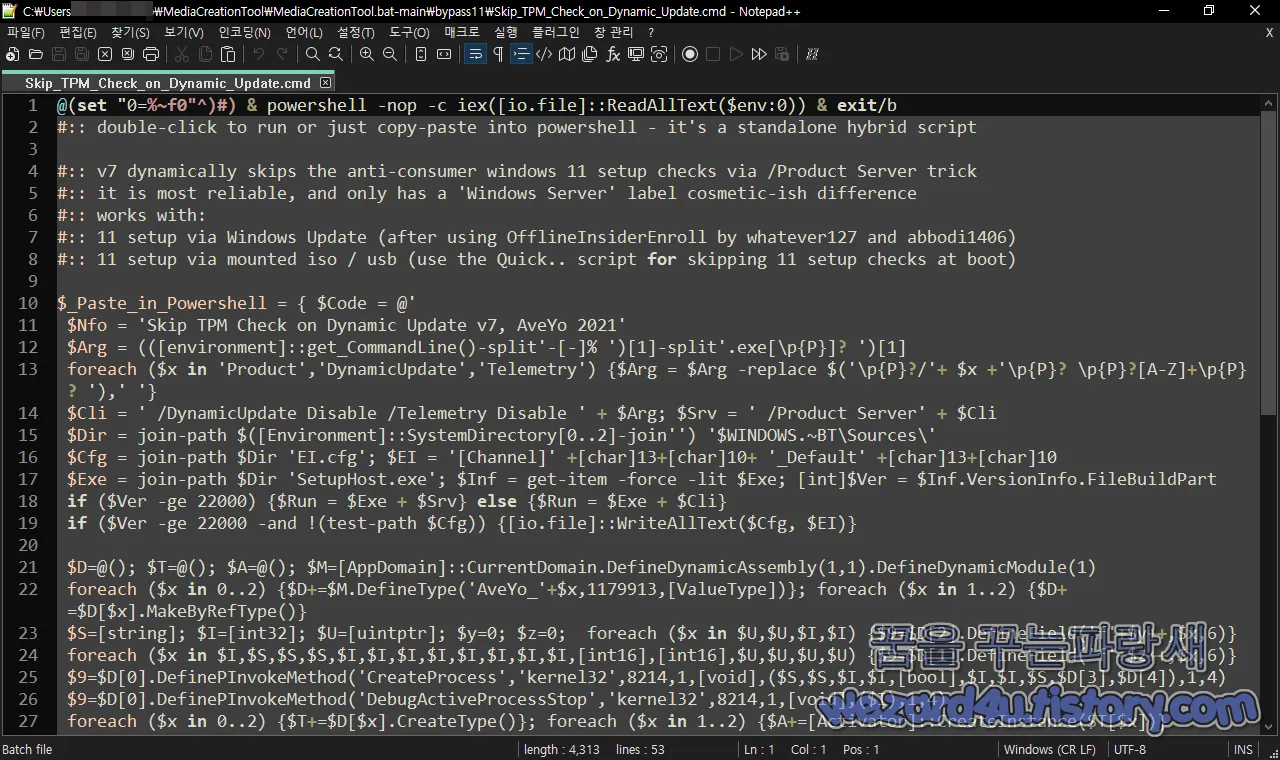Open the 도구(O) menu
This screenshot has height=760, width=1280.
tap(409, 33)
